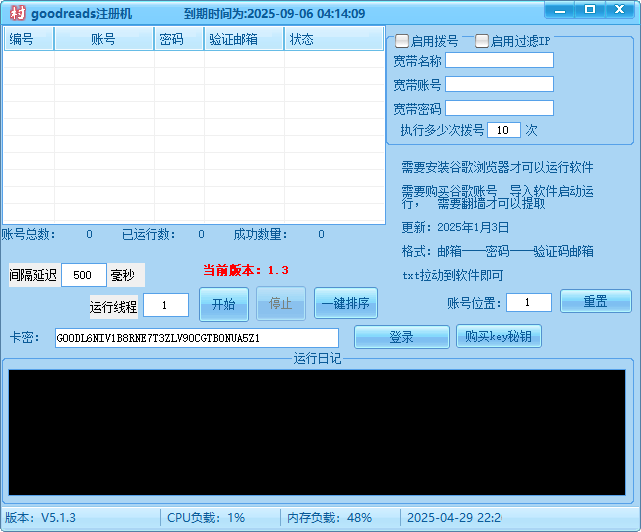
Task: Click the 宽带名称 input field
Action: click(x=499, y=60)
